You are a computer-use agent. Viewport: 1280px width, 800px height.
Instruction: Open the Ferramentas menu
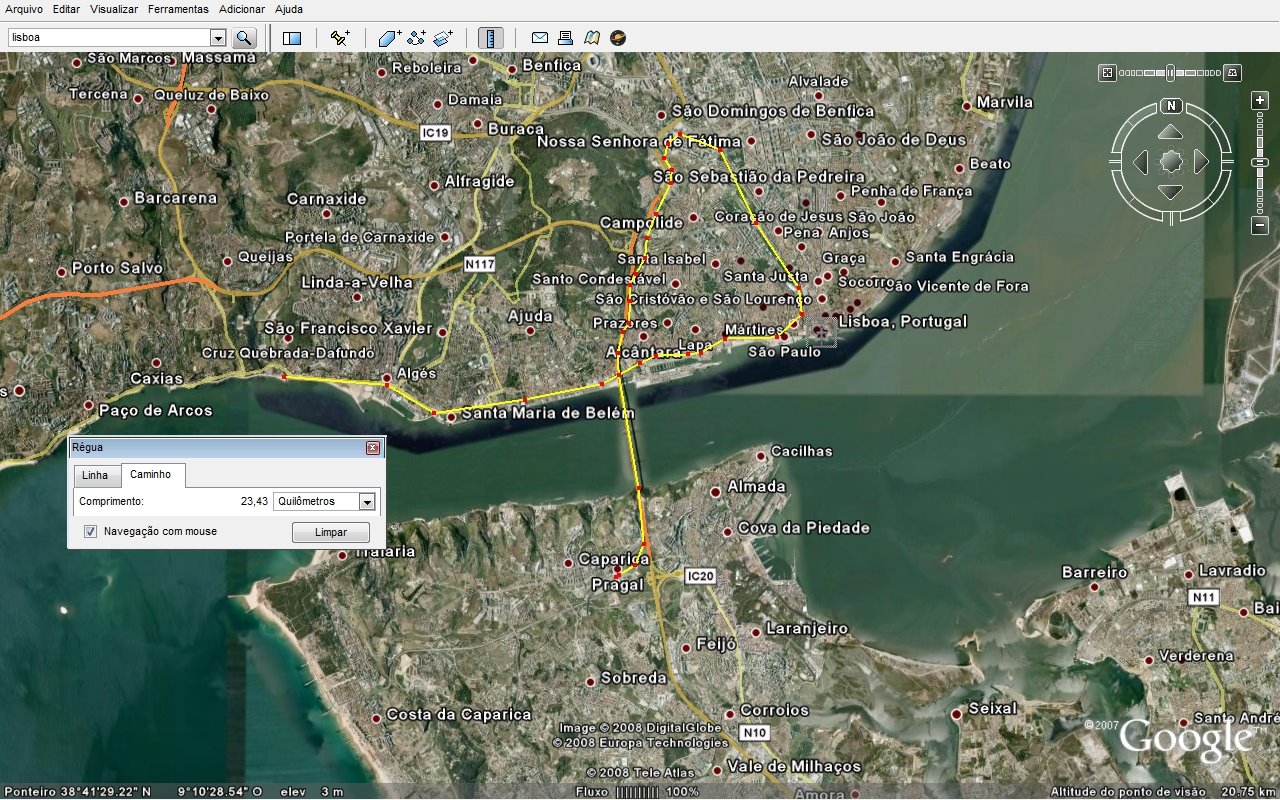pos(178,9)
